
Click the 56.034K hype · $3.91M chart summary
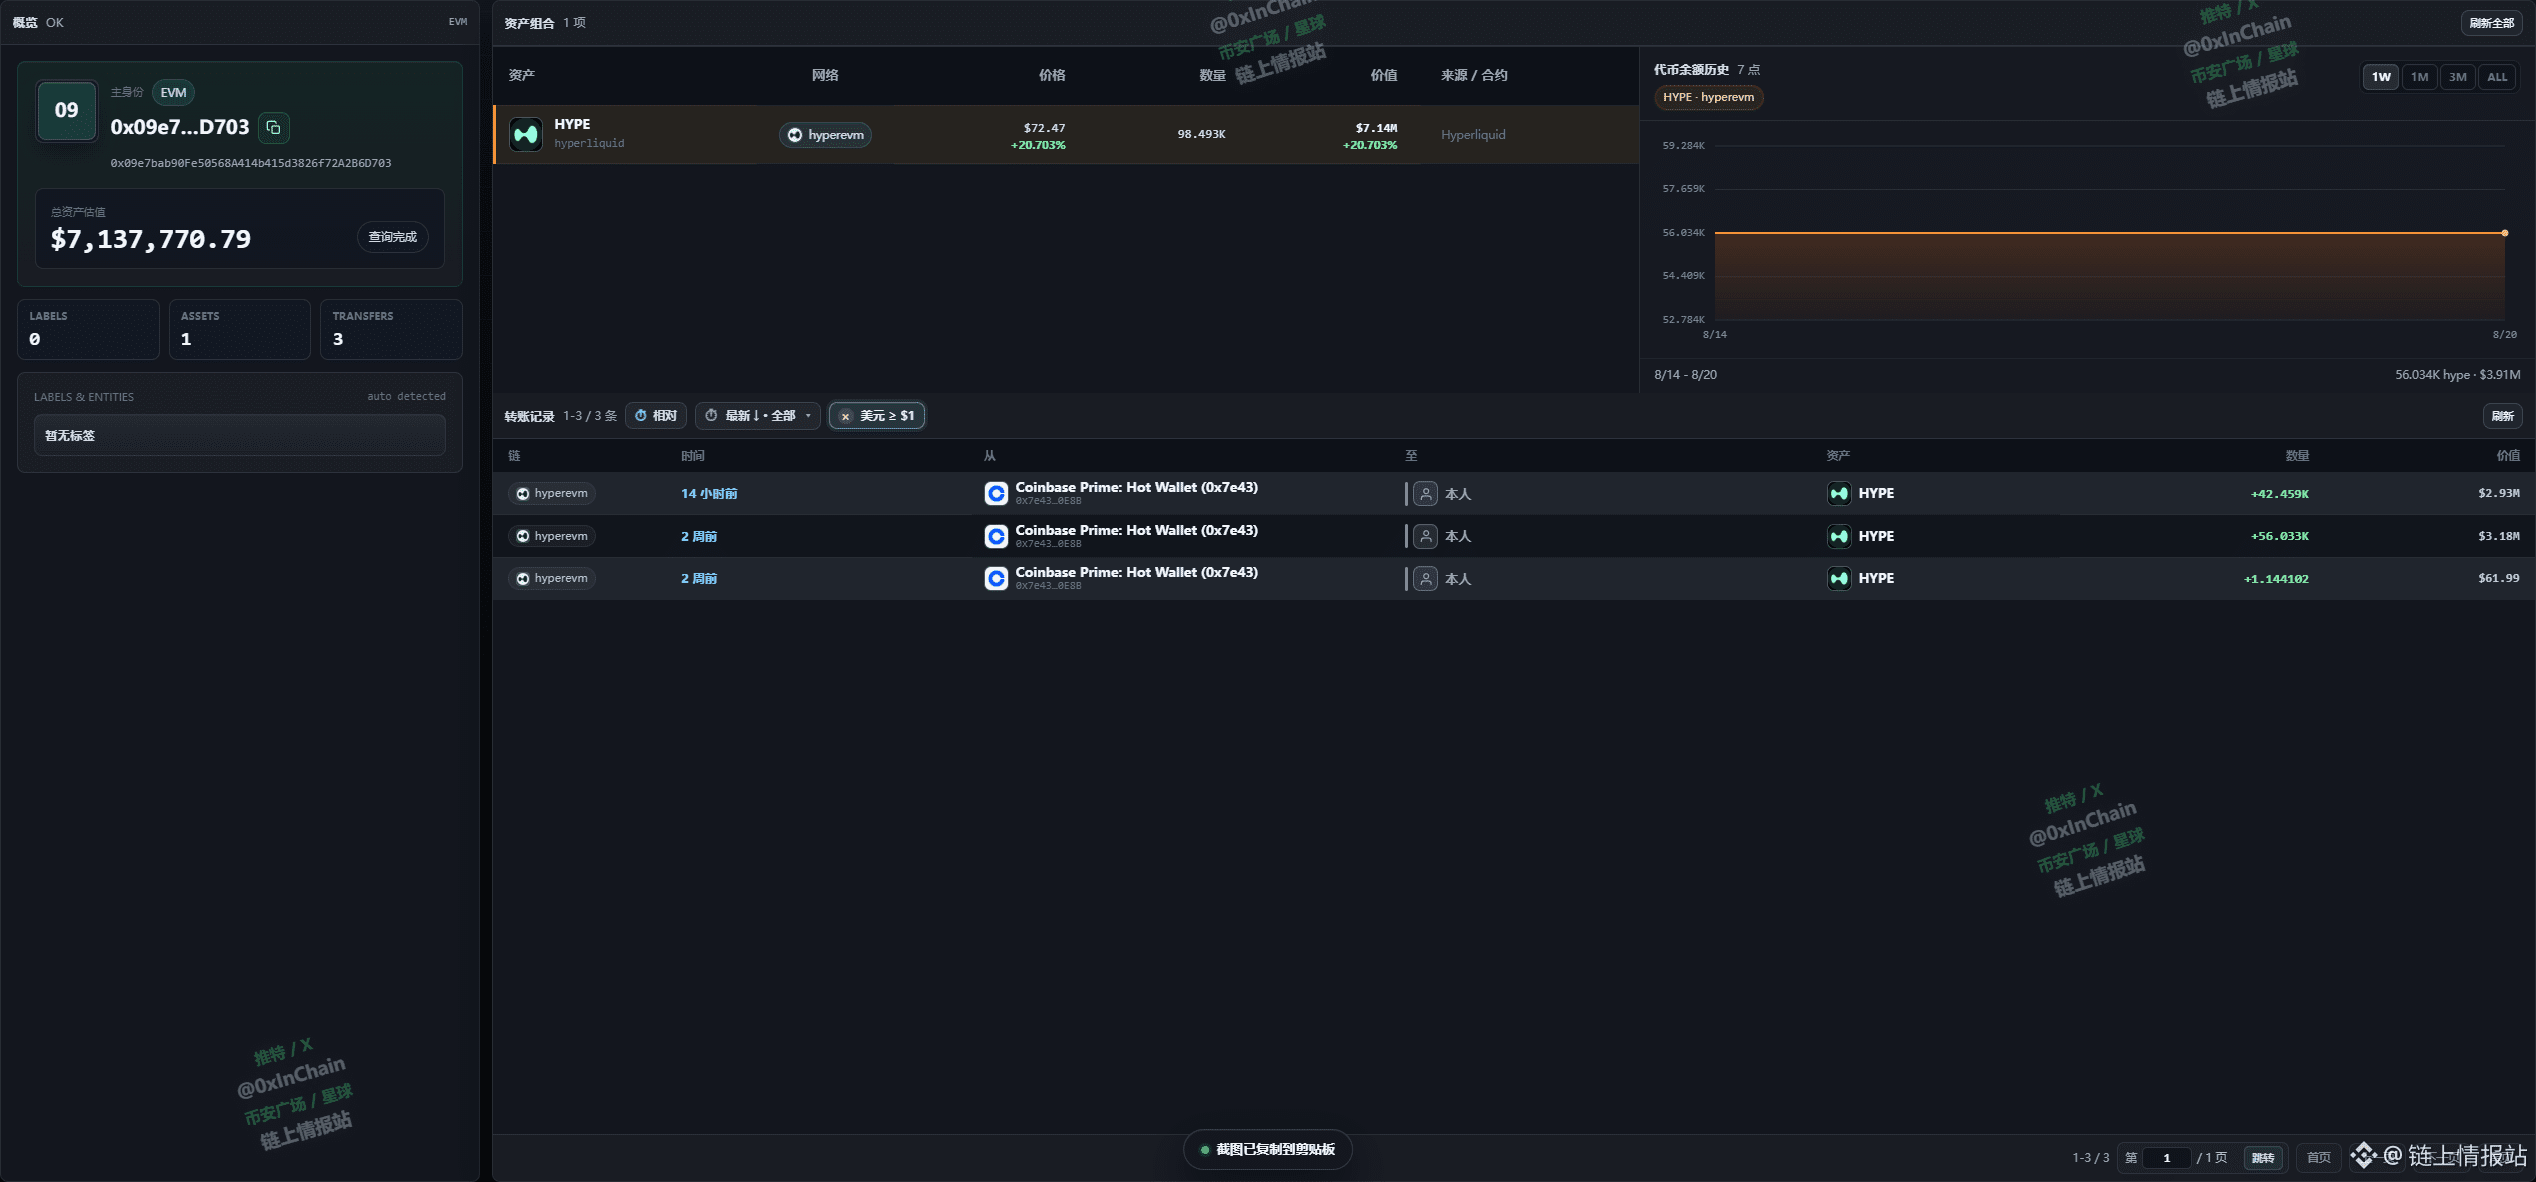pyautogui.click(x=2457, y=375)
